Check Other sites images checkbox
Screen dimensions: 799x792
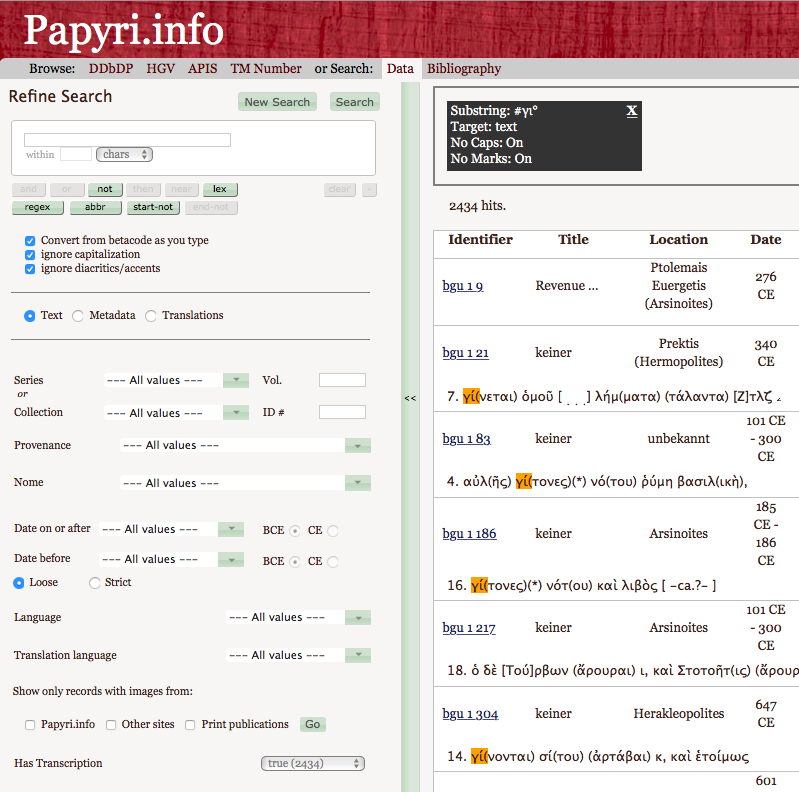(111, 725)
